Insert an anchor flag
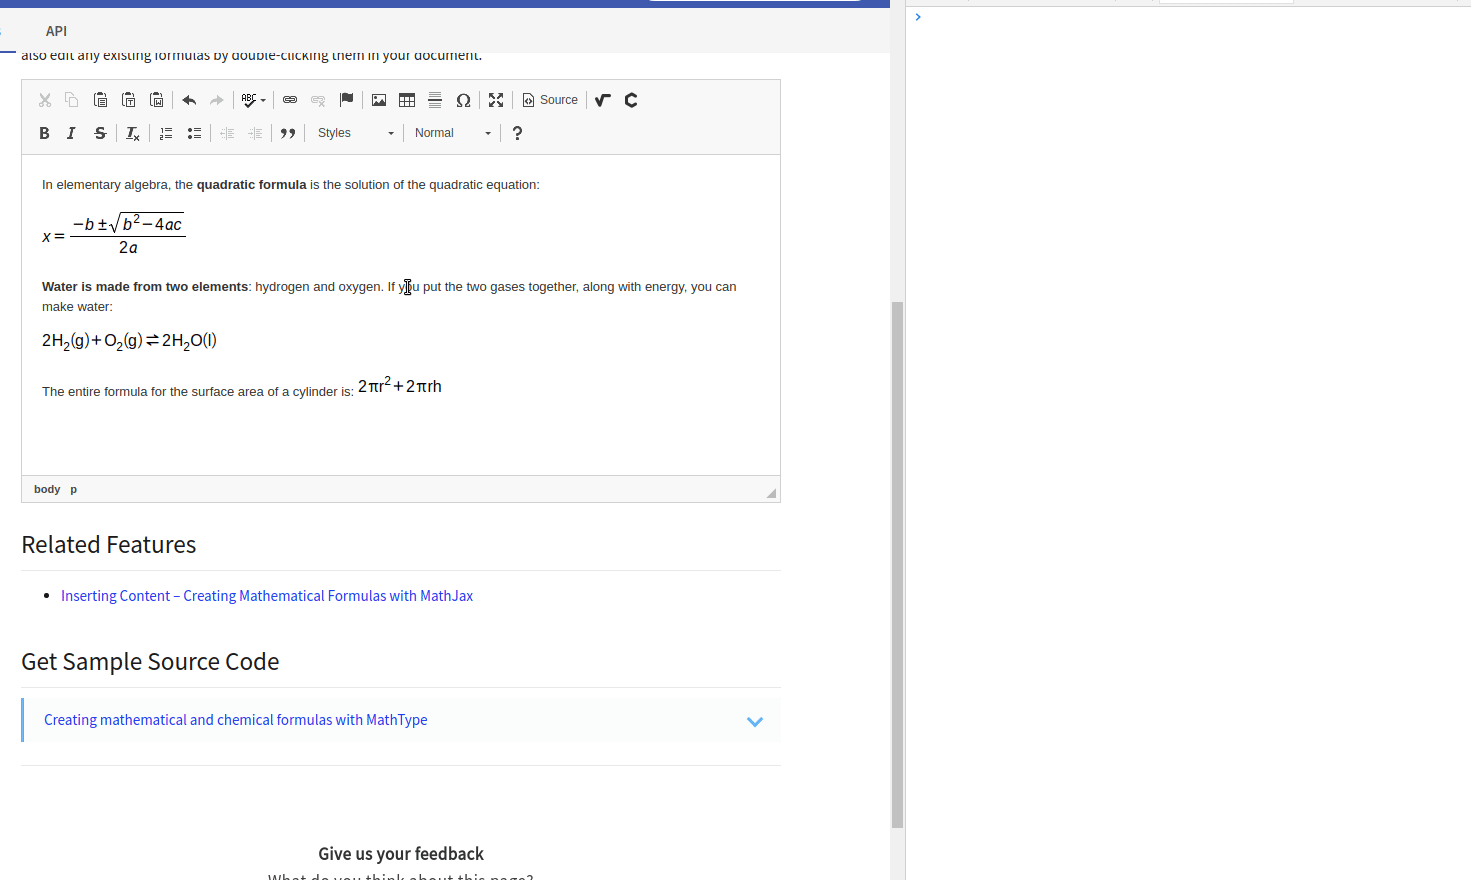This screenshot has height=880, width=1471. (346, 99)
